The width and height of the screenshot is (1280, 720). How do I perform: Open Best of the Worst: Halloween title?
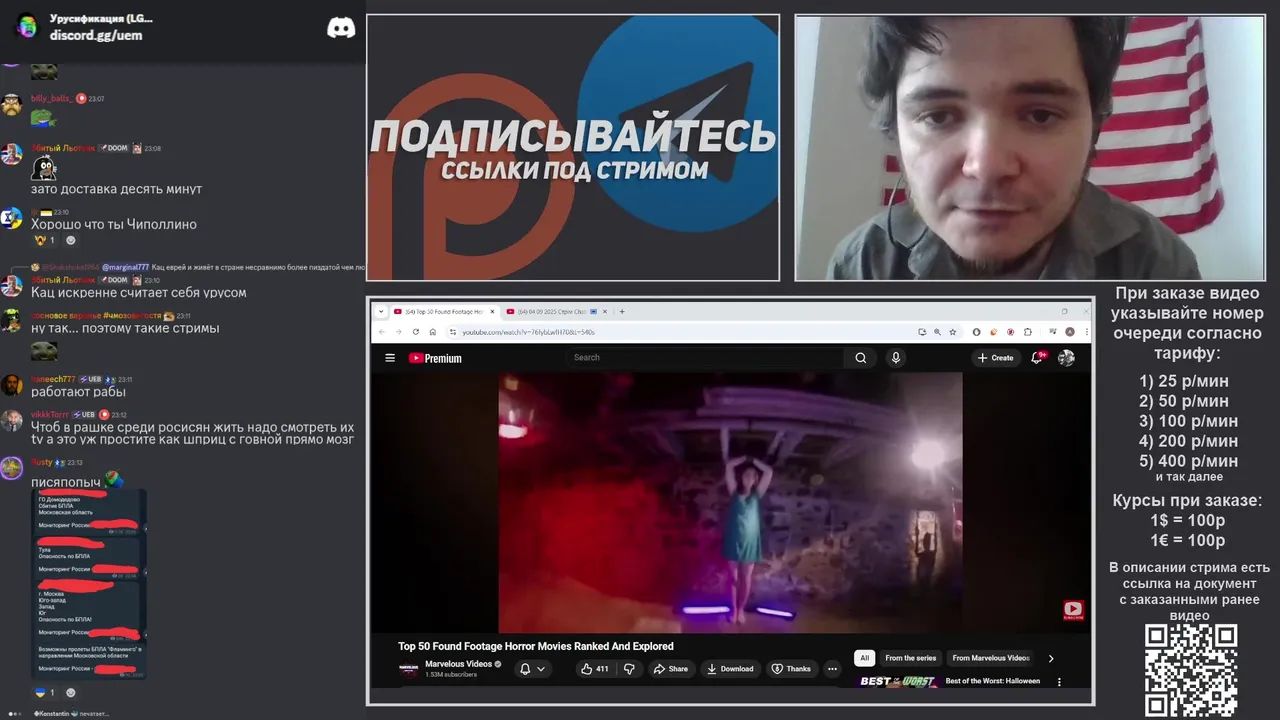[992, 681]
